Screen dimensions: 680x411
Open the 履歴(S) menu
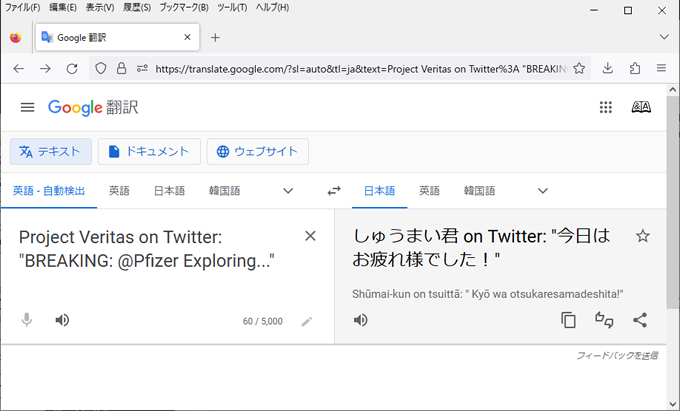pyautogui.click(x=137, y=7)
